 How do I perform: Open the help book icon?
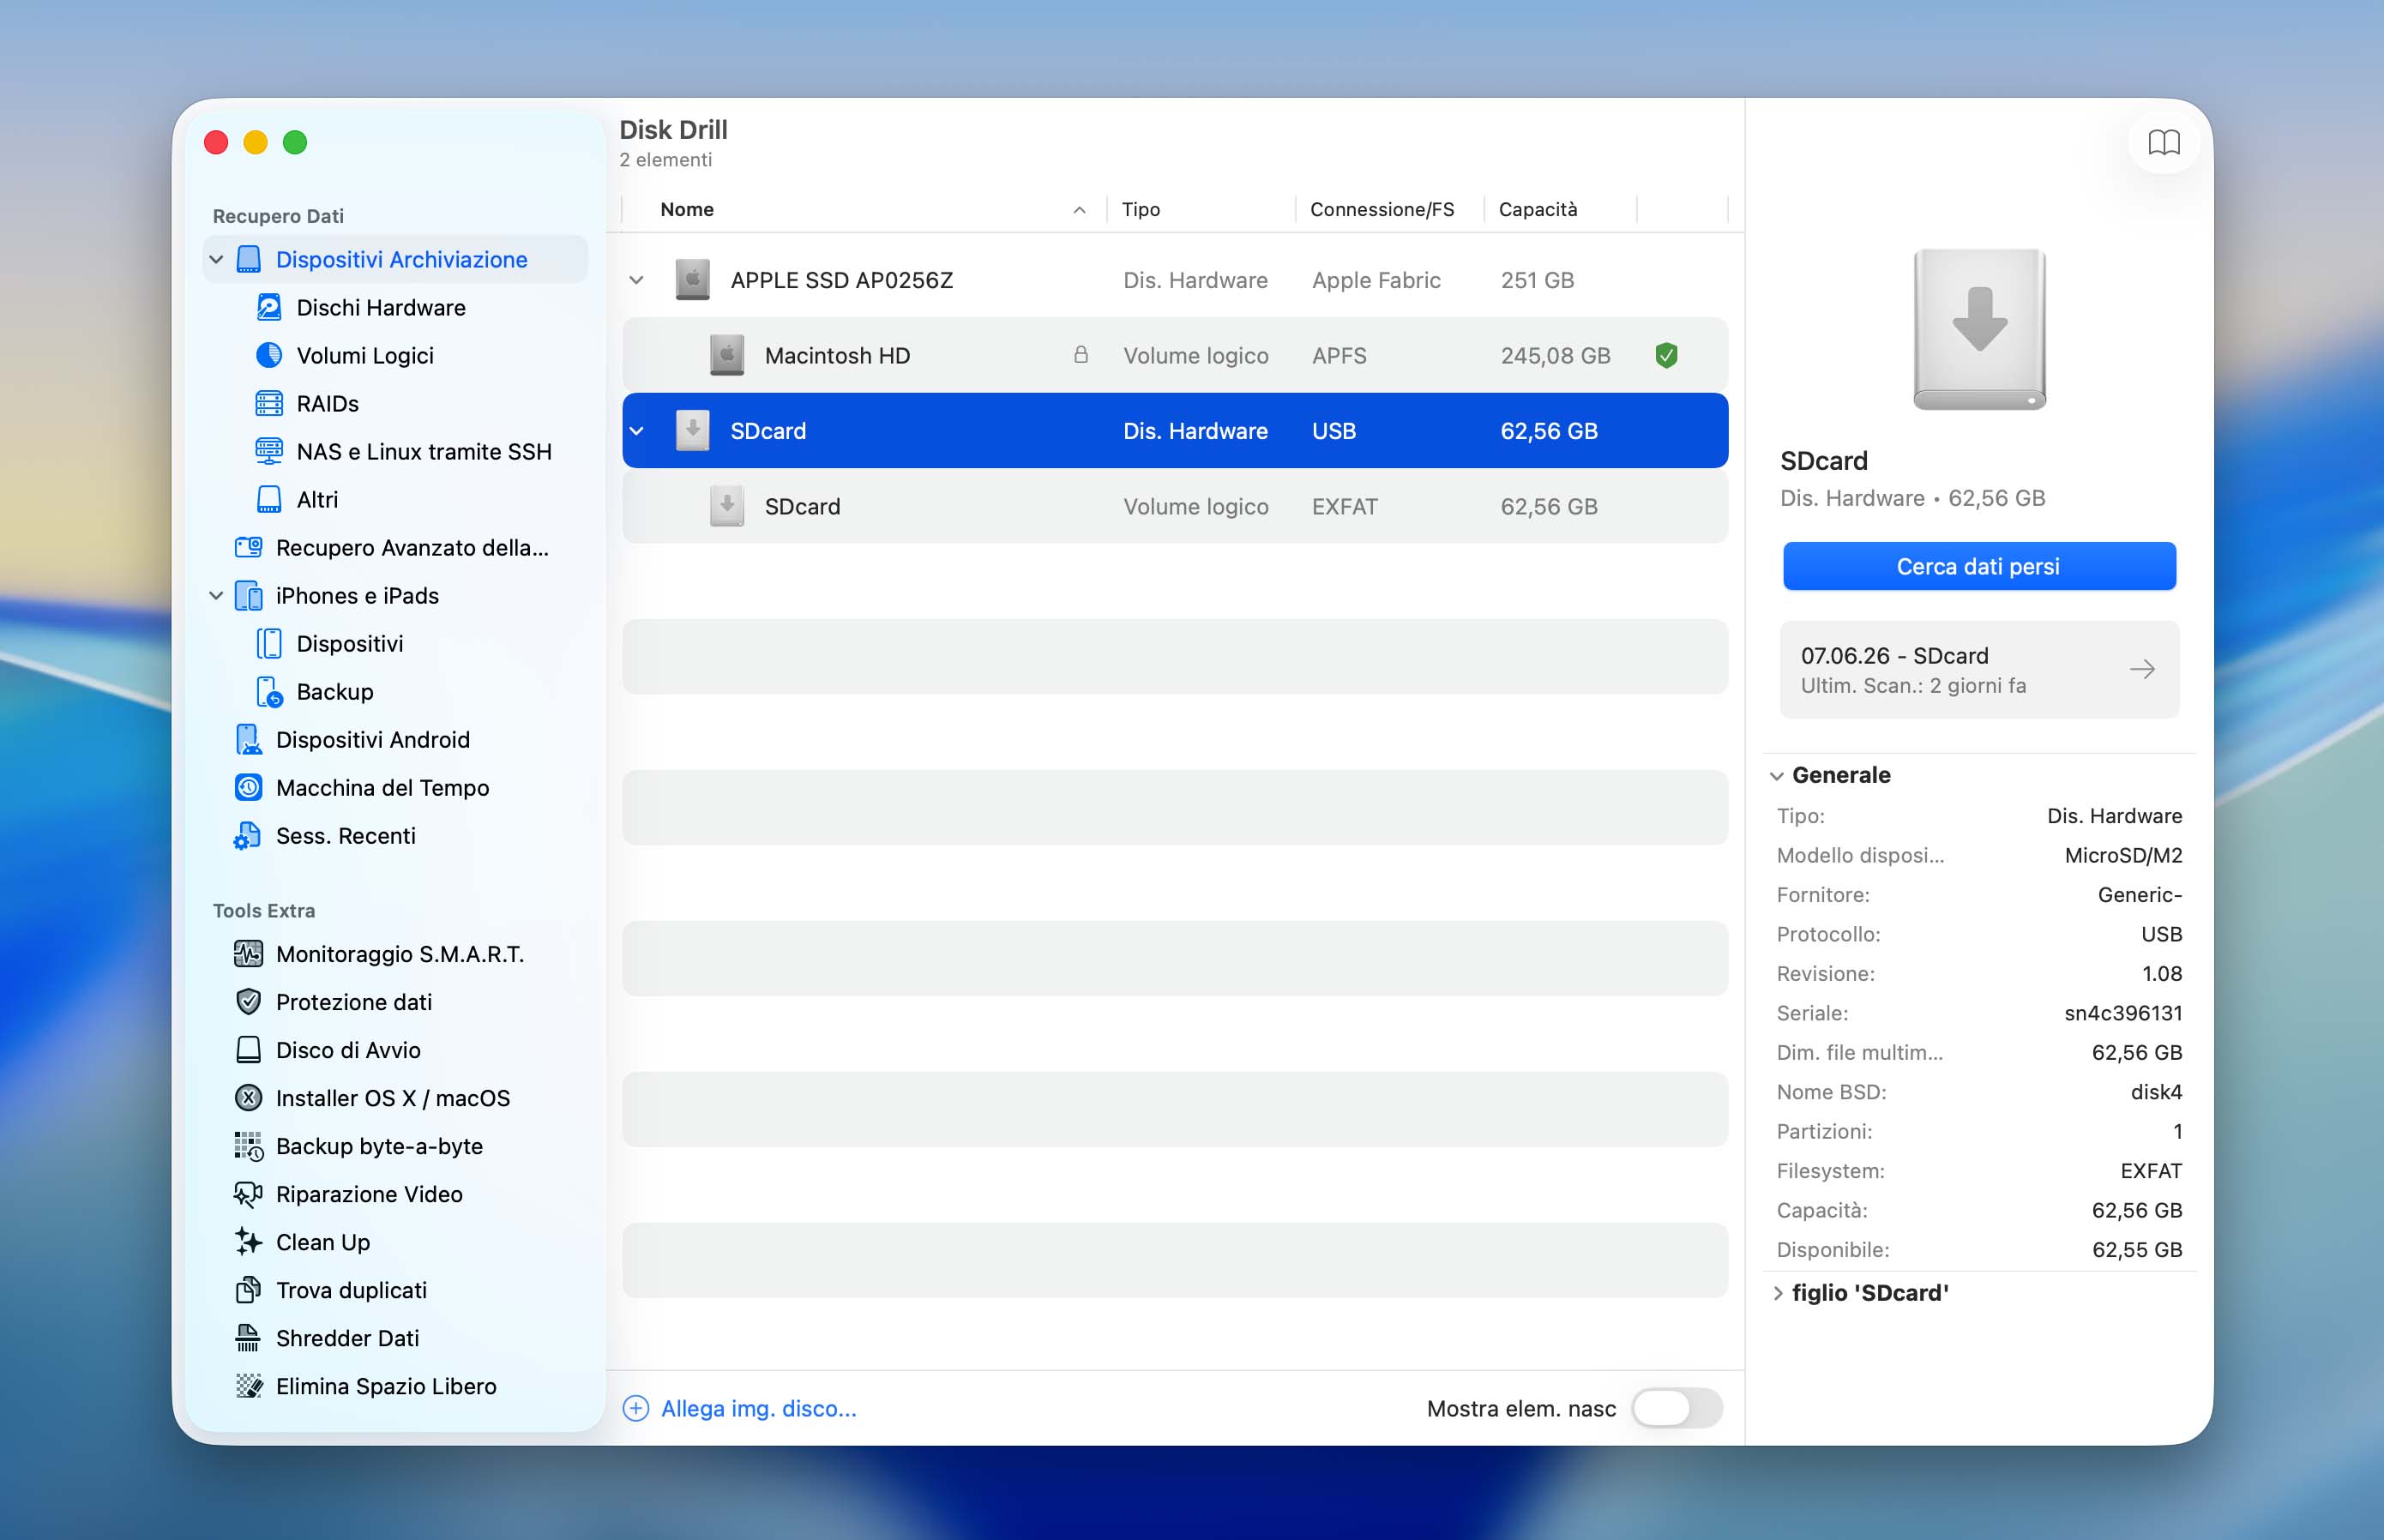click(x=2163, y=142)
